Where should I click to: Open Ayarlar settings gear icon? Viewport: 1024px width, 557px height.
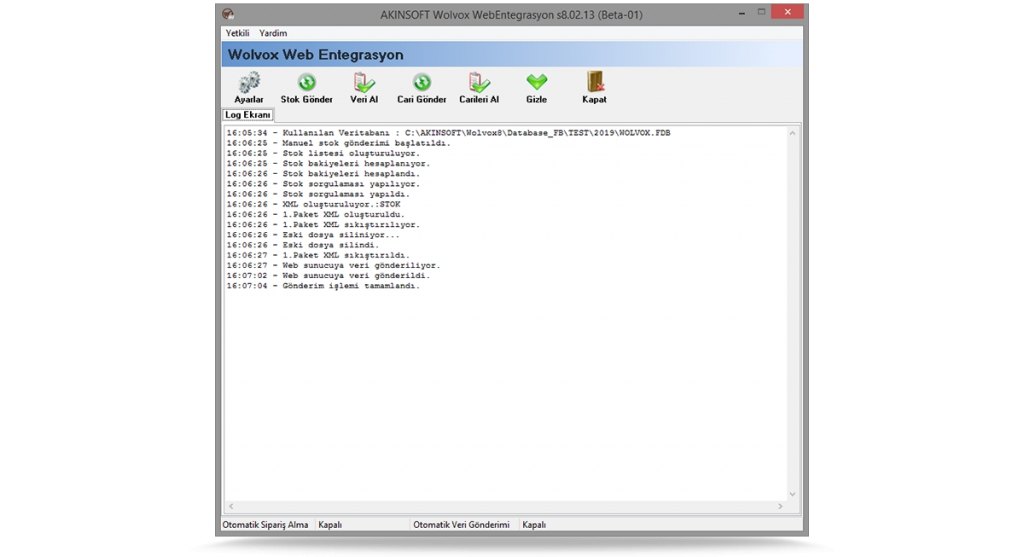point(249,83)
